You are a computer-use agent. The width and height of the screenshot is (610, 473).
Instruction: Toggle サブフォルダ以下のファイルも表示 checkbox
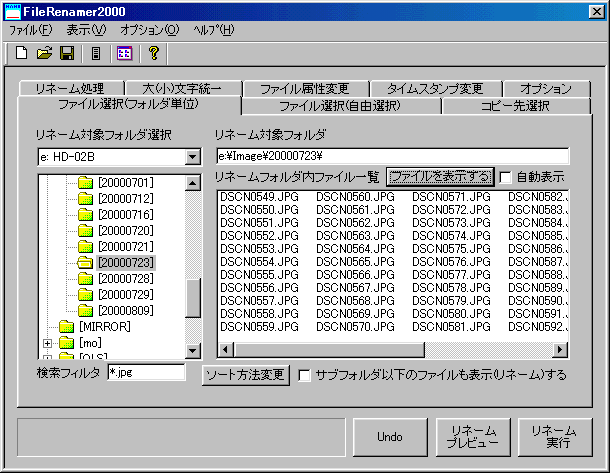(x=304, y=375)
